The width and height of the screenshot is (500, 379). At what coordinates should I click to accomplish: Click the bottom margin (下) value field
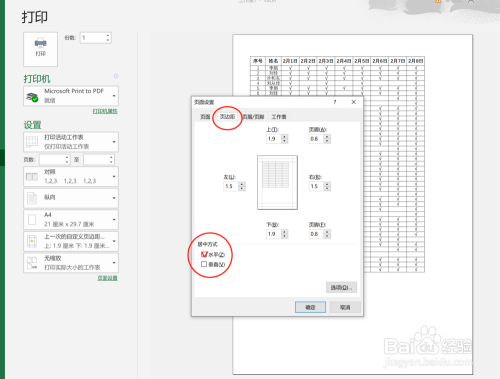[274, 234]
